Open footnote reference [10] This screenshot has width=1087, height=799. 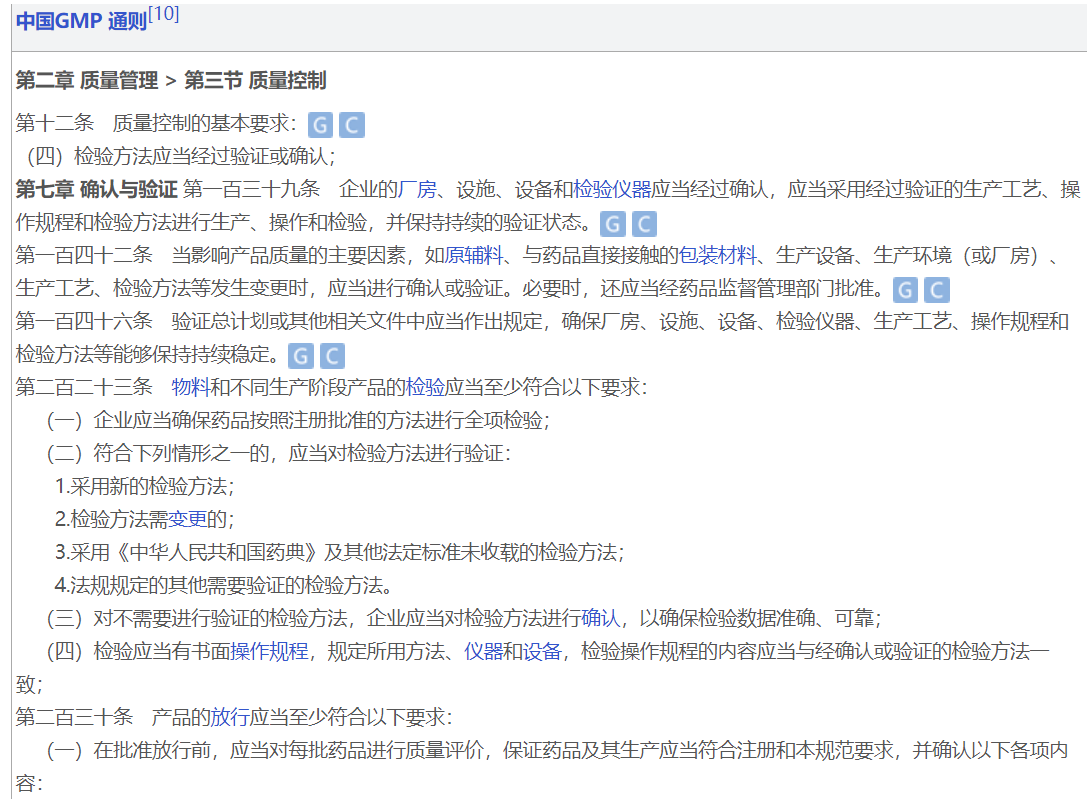[163, 15]
